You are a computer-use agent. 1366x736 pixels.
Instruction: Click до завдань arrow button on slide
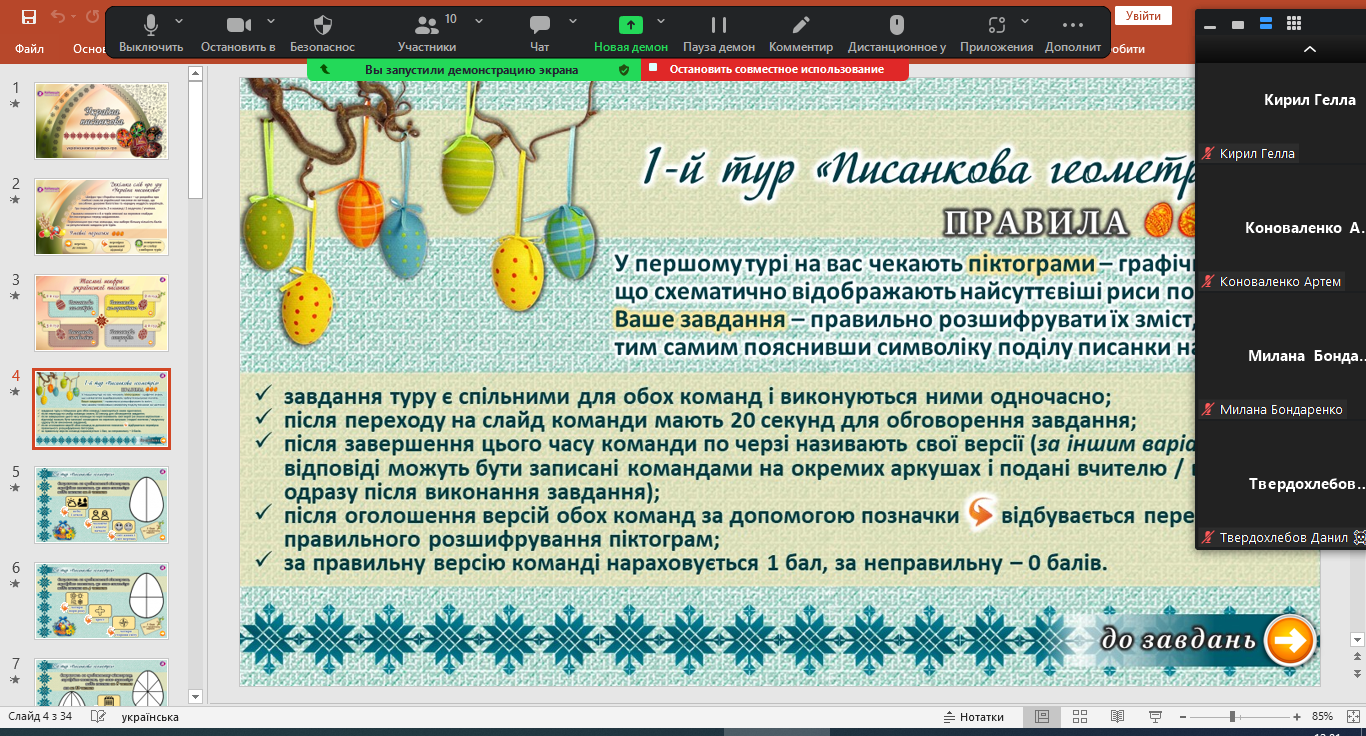(1290, 641)
